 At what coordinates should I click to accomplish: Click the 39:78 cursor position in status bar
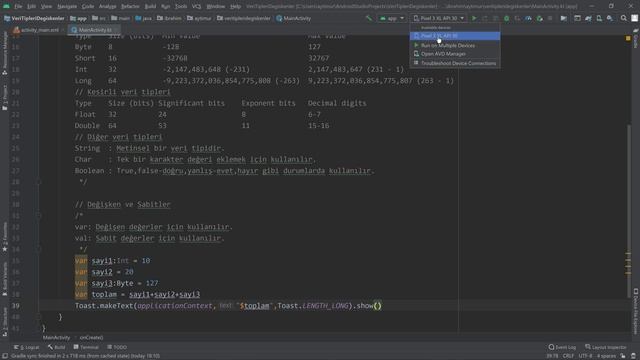pyautogui.click(x=552, y=356)
